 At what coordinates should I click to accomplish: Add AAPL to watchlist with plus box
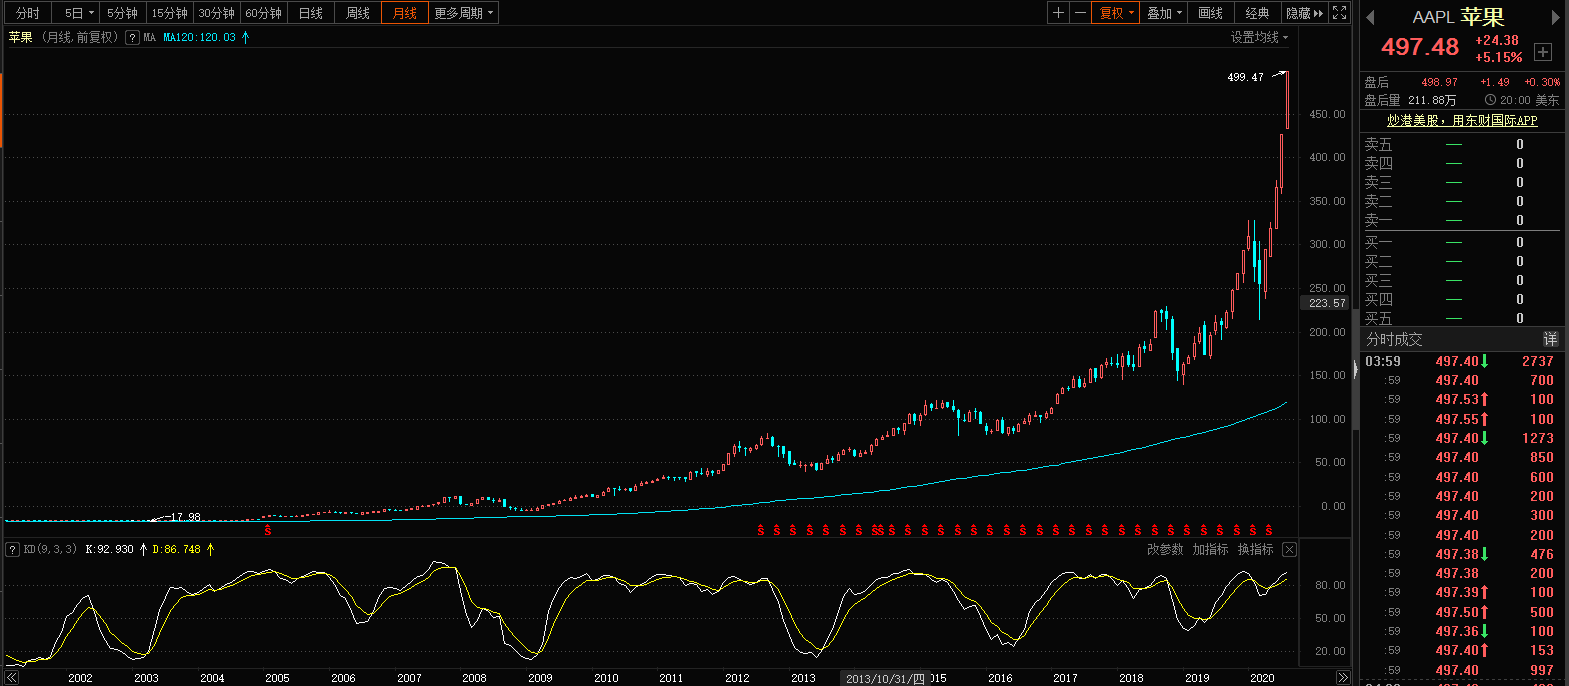pyautogui.click(x=1543, y=51)
